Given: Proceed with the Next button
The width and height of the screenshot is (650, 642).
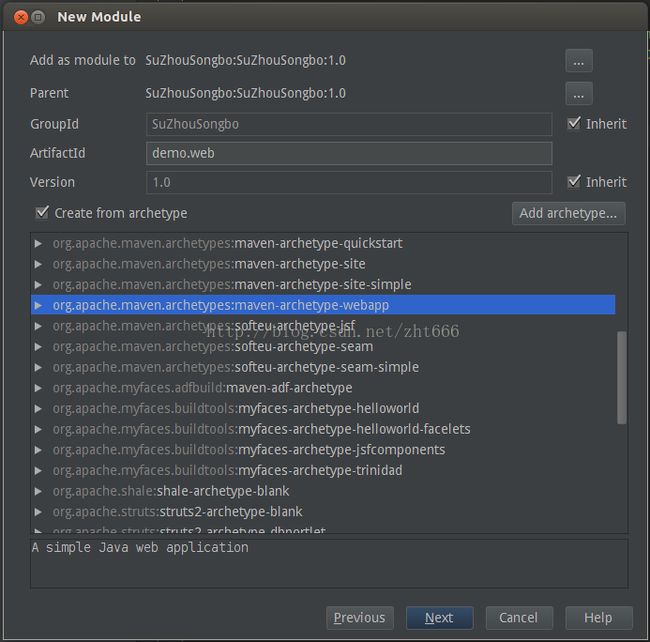Looking at the screenshot, I should tap(439, 618).
